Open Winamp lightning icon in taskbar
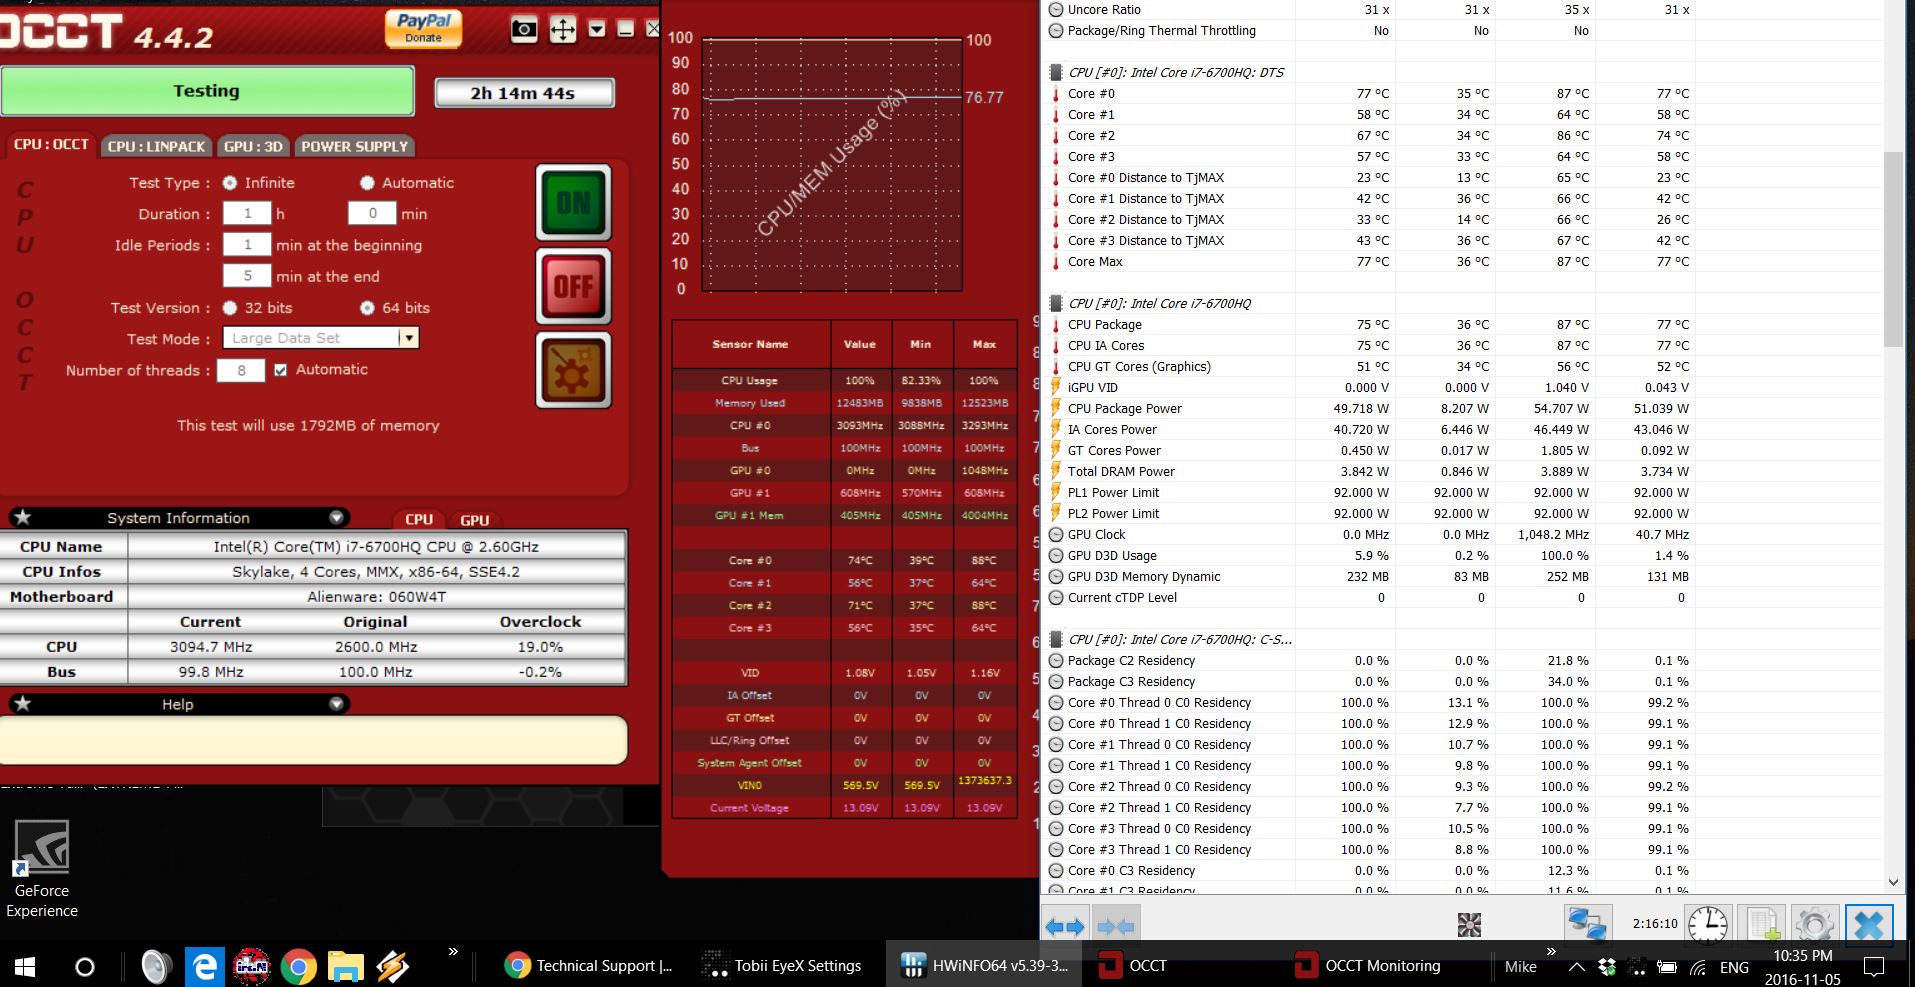1915x987 pixels. 392,966
